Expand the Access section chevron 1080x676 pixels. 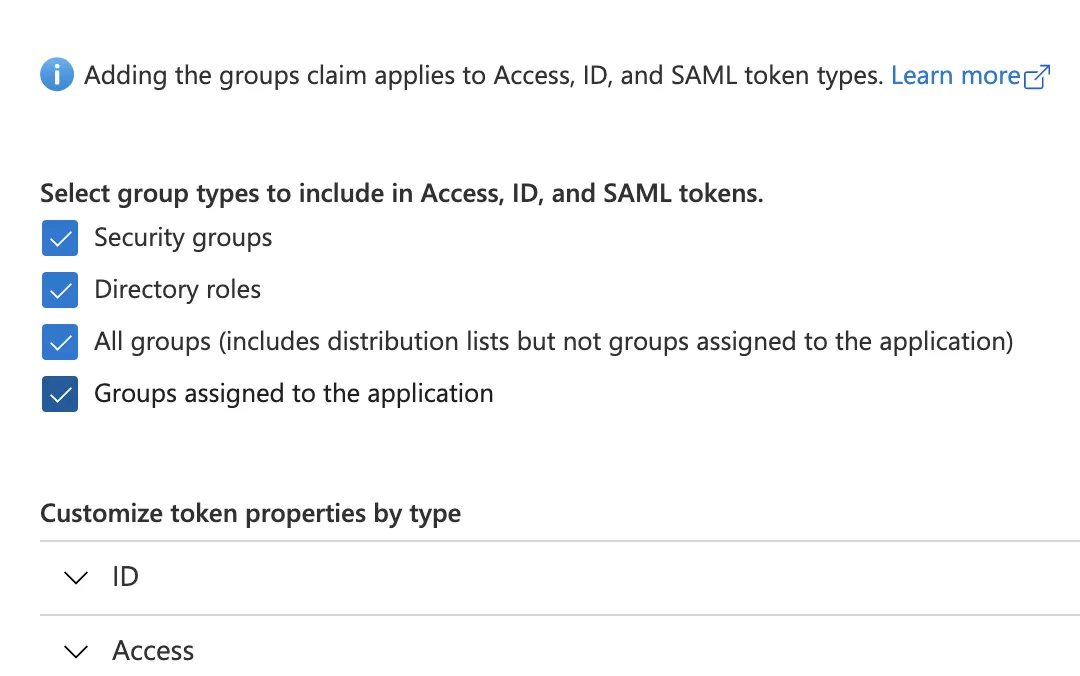pyautogui.click(x=75, y=652)
